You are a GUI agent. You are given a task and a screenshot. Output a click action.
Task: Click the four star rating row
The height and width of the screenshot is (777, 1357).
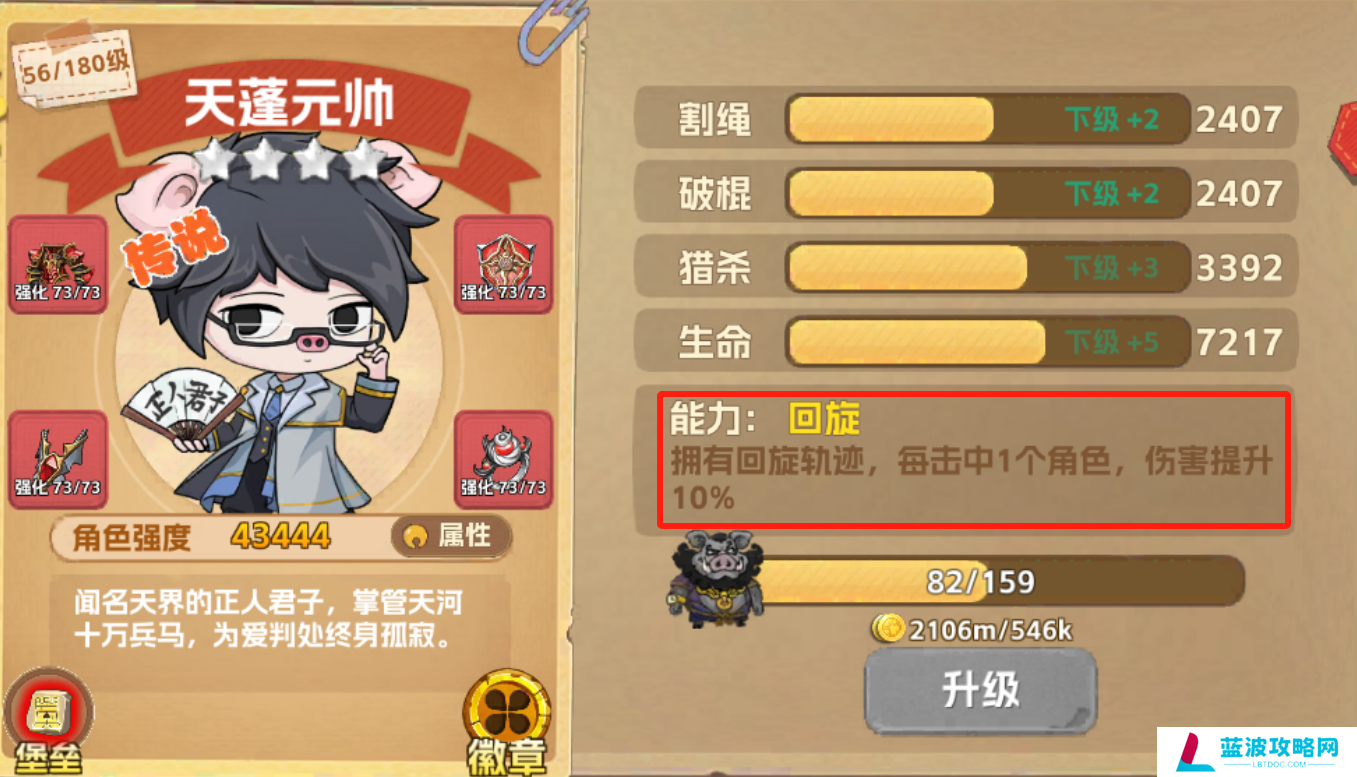click(291, 160)
